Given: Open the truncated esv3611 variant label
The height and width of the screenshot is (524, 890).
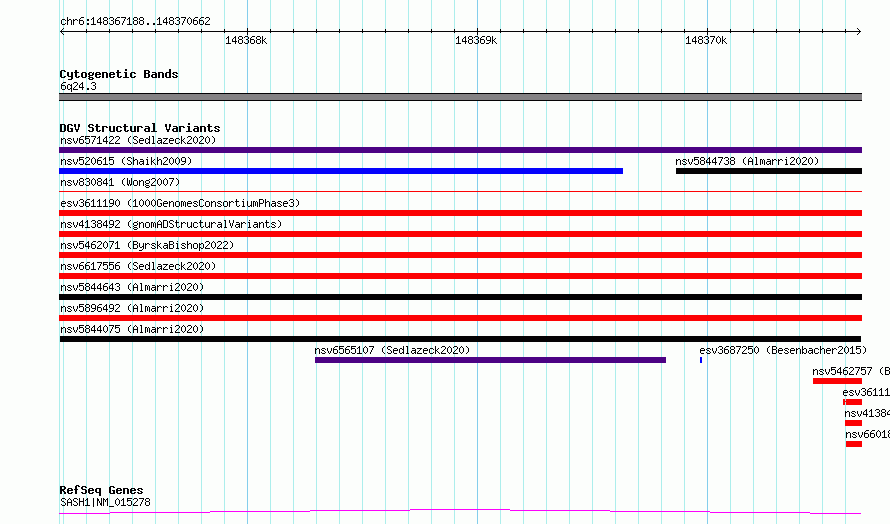Looking at the screenshot, I should point(866,392).
